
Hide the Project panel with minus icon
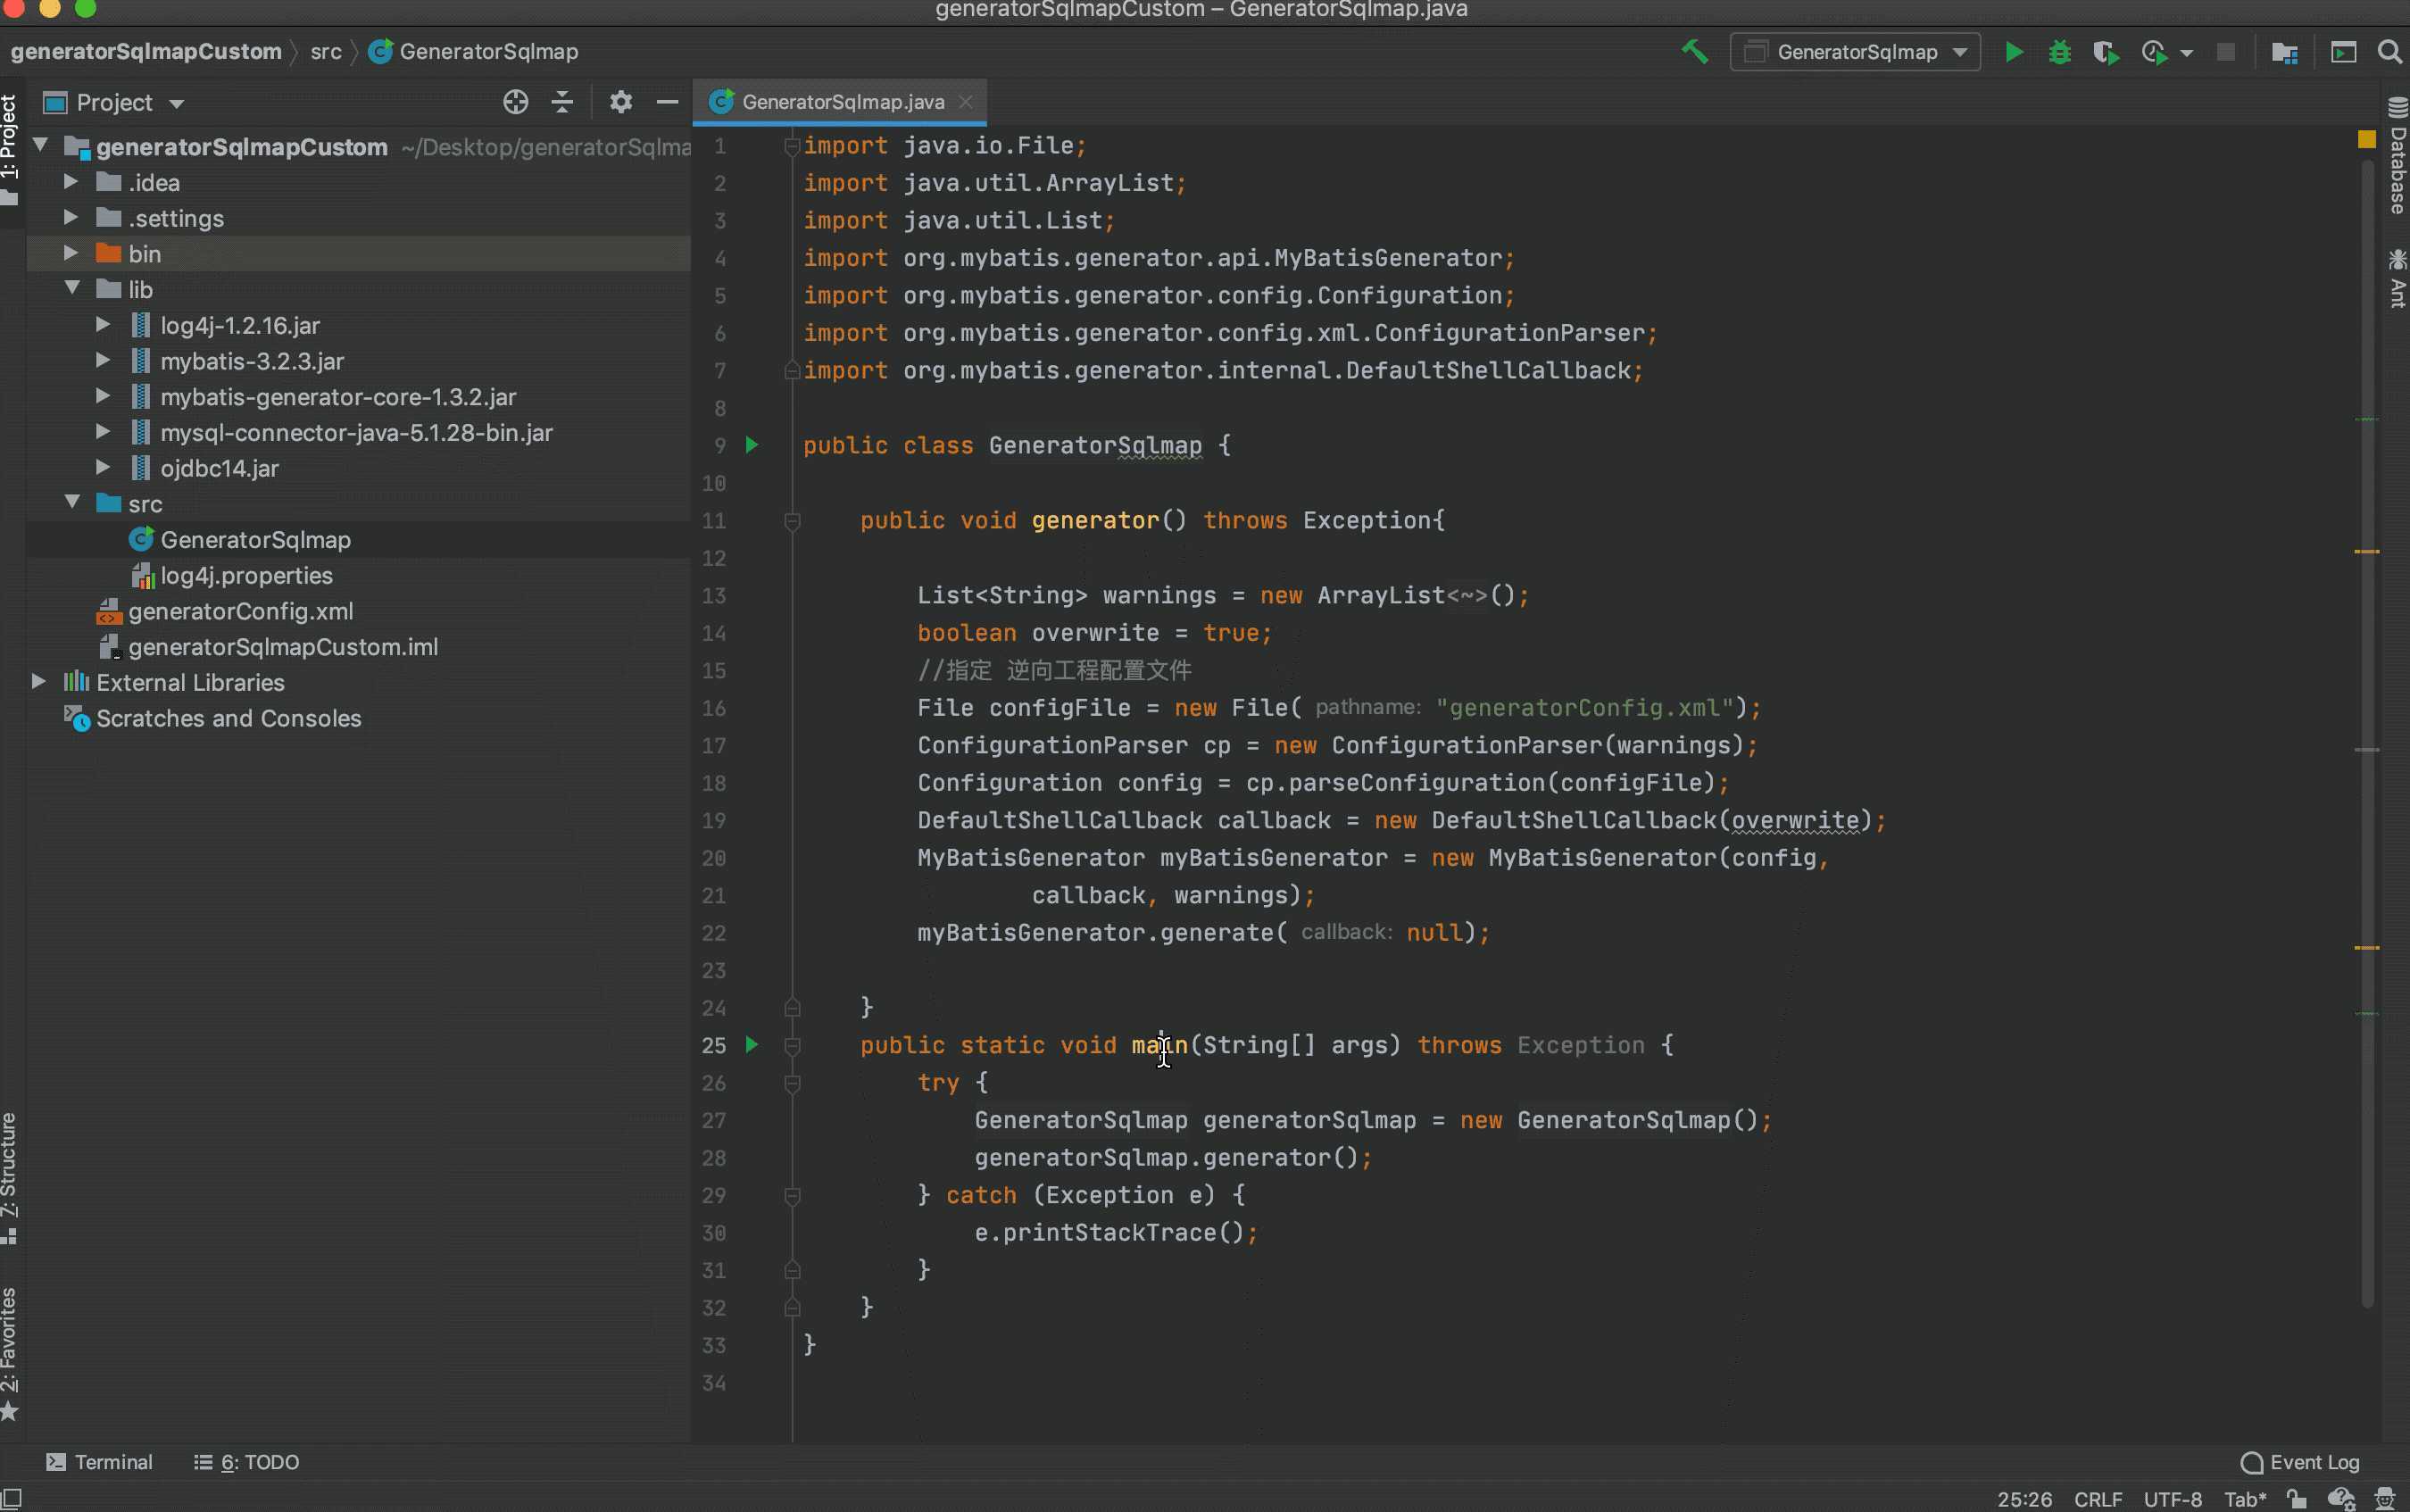[667, 102]
